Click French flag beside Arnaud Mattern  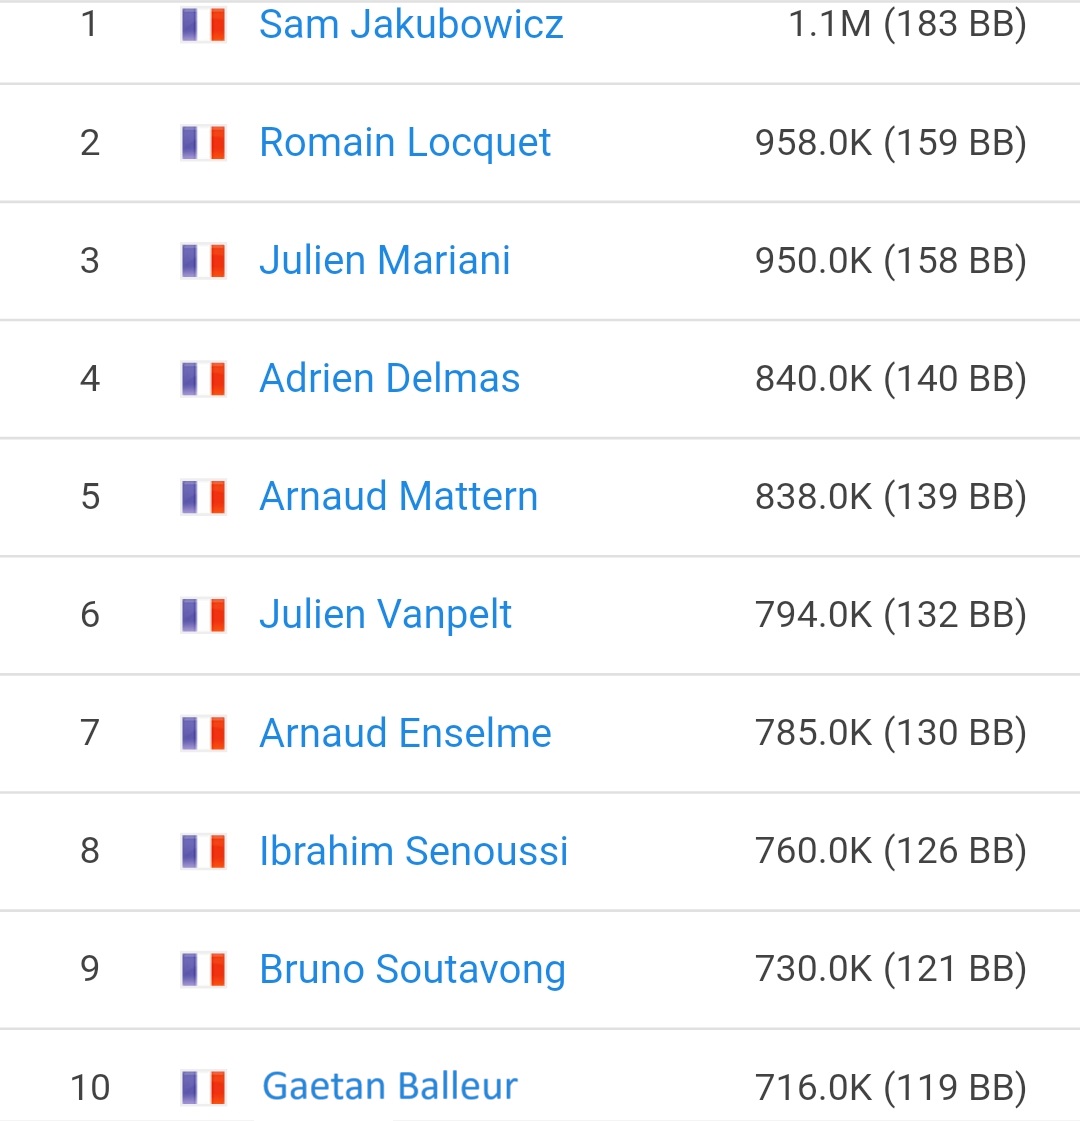pyautogui.click(x=204, y=497)
